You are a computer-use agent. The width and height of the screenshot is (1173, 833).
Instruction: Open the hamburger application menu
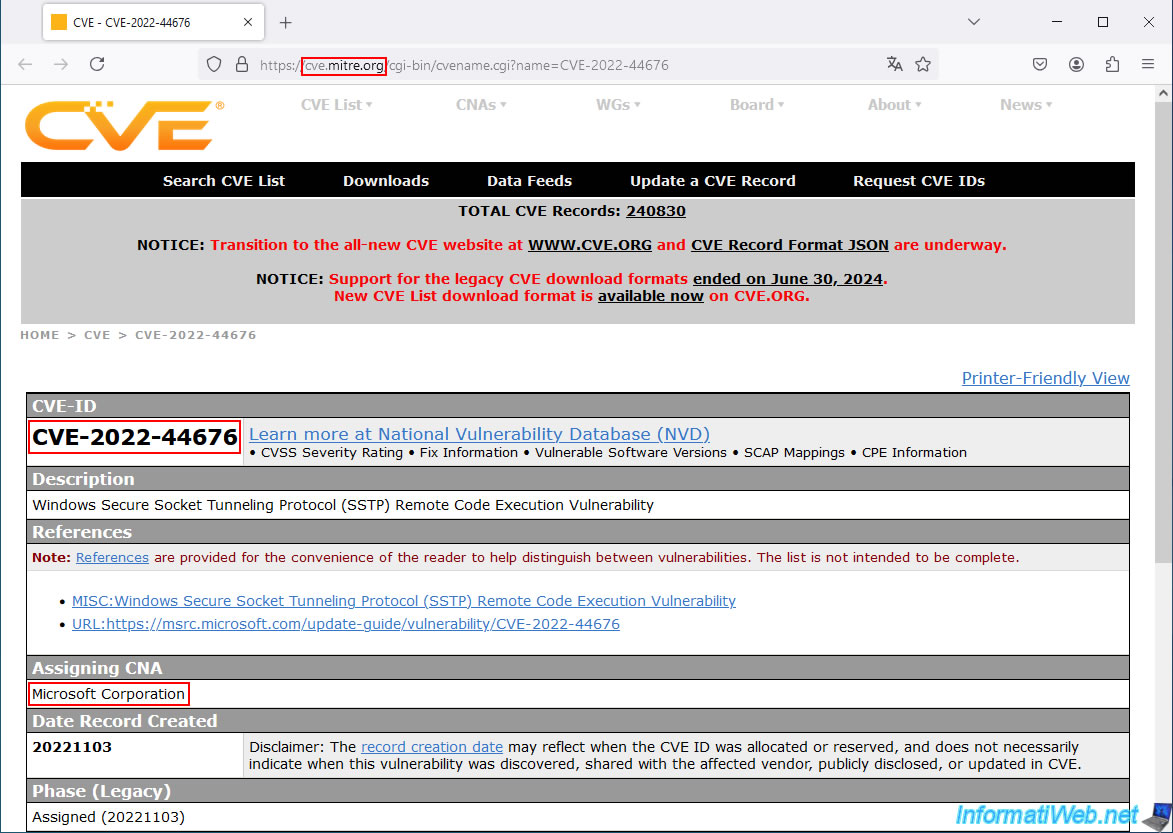click(x=1148, y=64)
